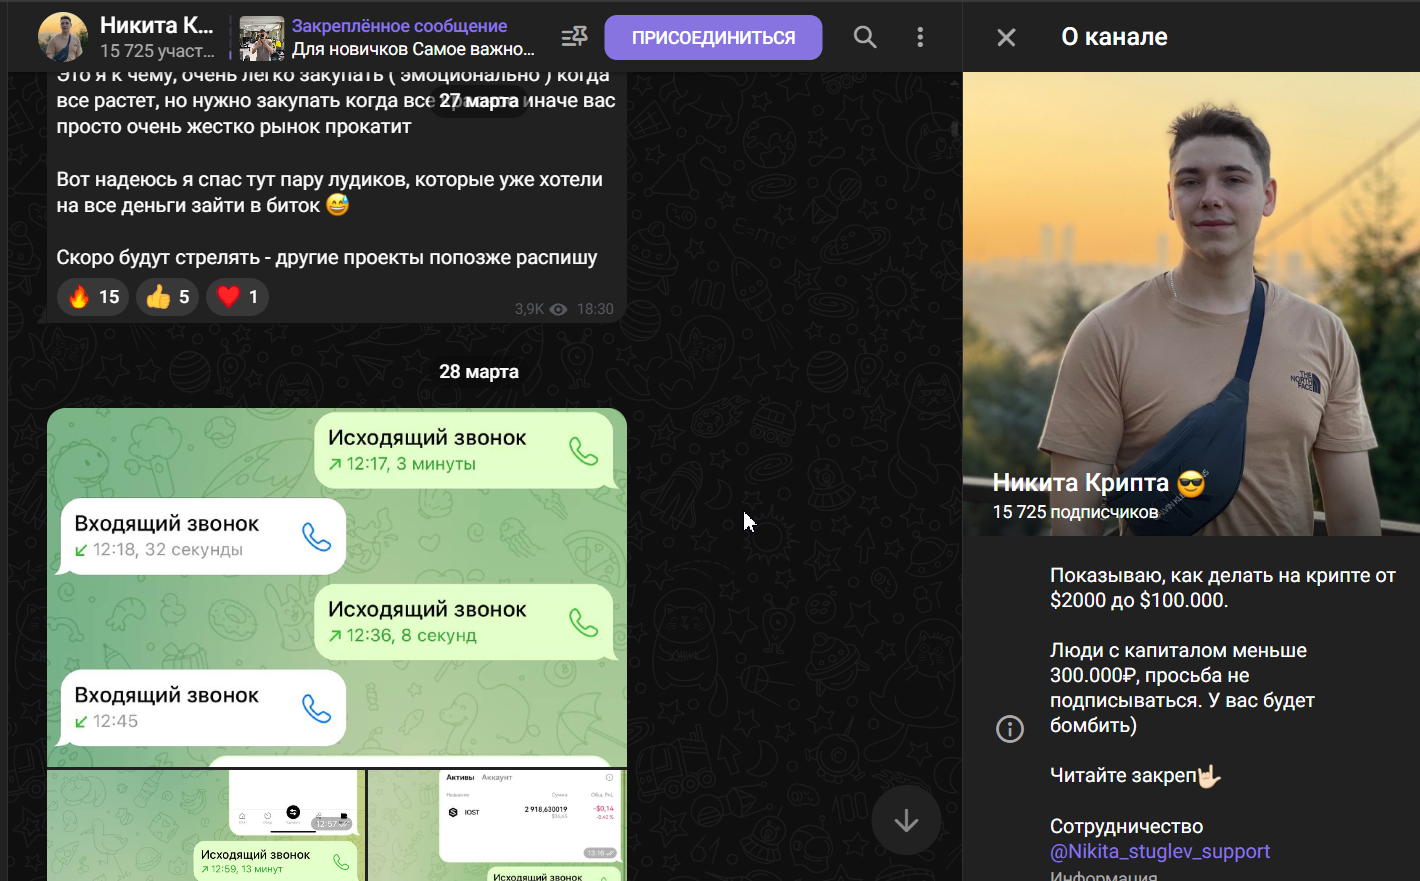This screenshot has height=881, width=1420.
Task: Toggle the red heart reaction showing 1
Action: (238, 297)
